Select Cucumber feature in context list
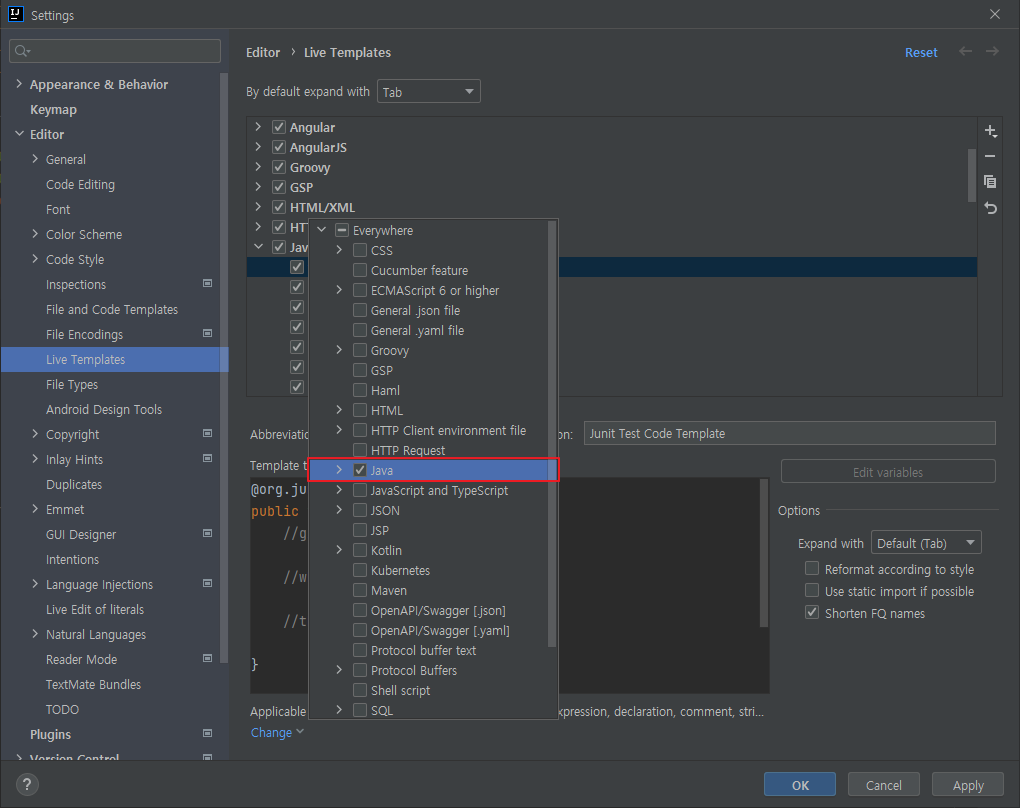Image resolution: width=1020 pixels, height=808 pixels. point(419,270)
